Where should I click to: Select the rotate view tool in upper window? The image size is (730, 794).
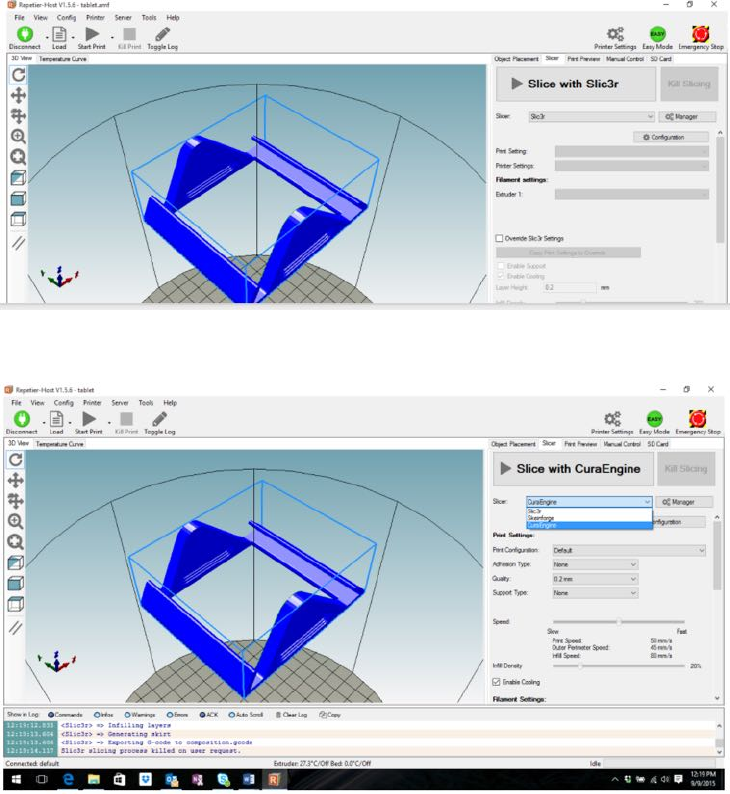[19, 75]
